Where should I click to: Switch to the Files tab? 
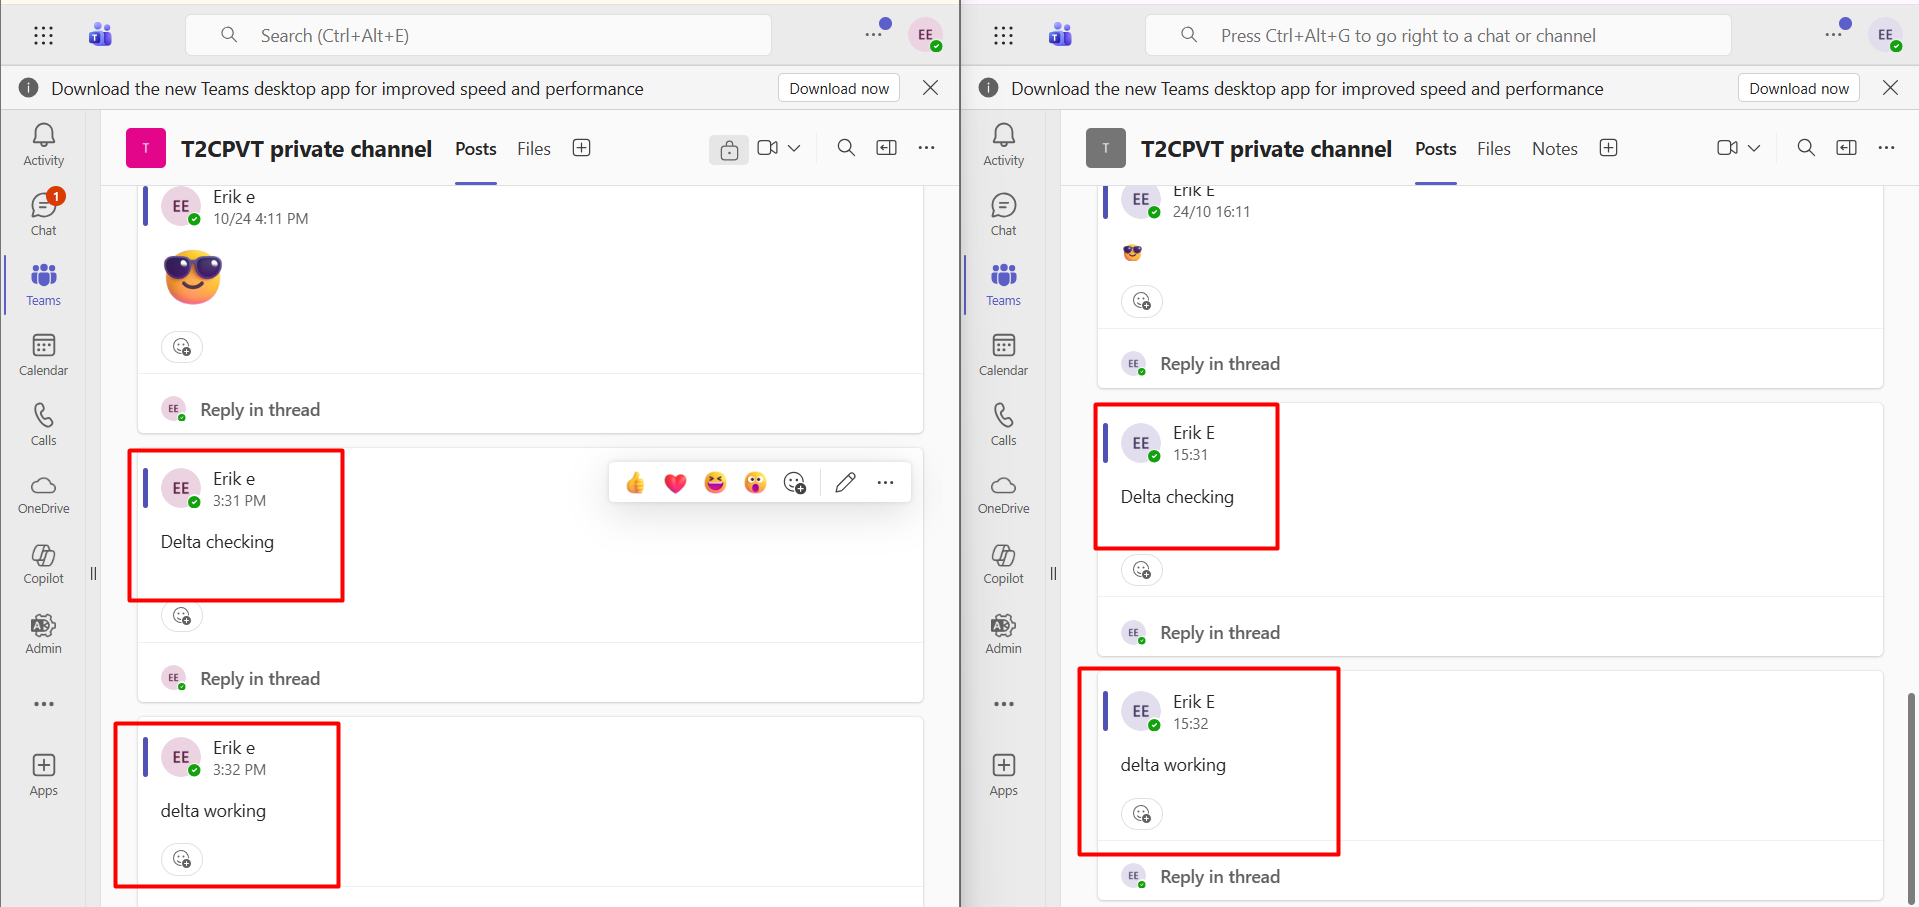pos(533,148)
